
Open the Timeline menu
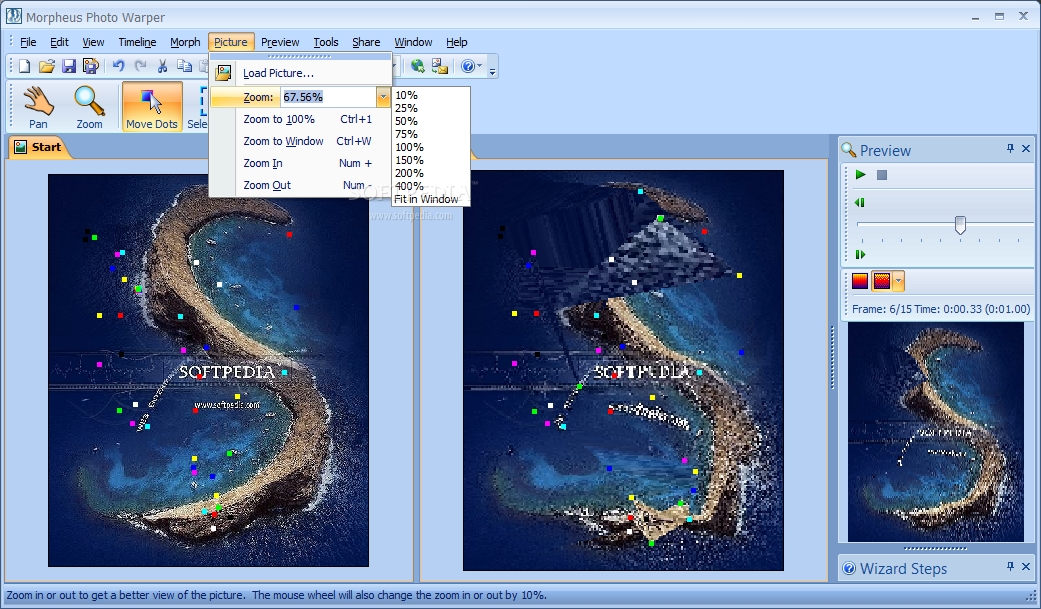137,42
